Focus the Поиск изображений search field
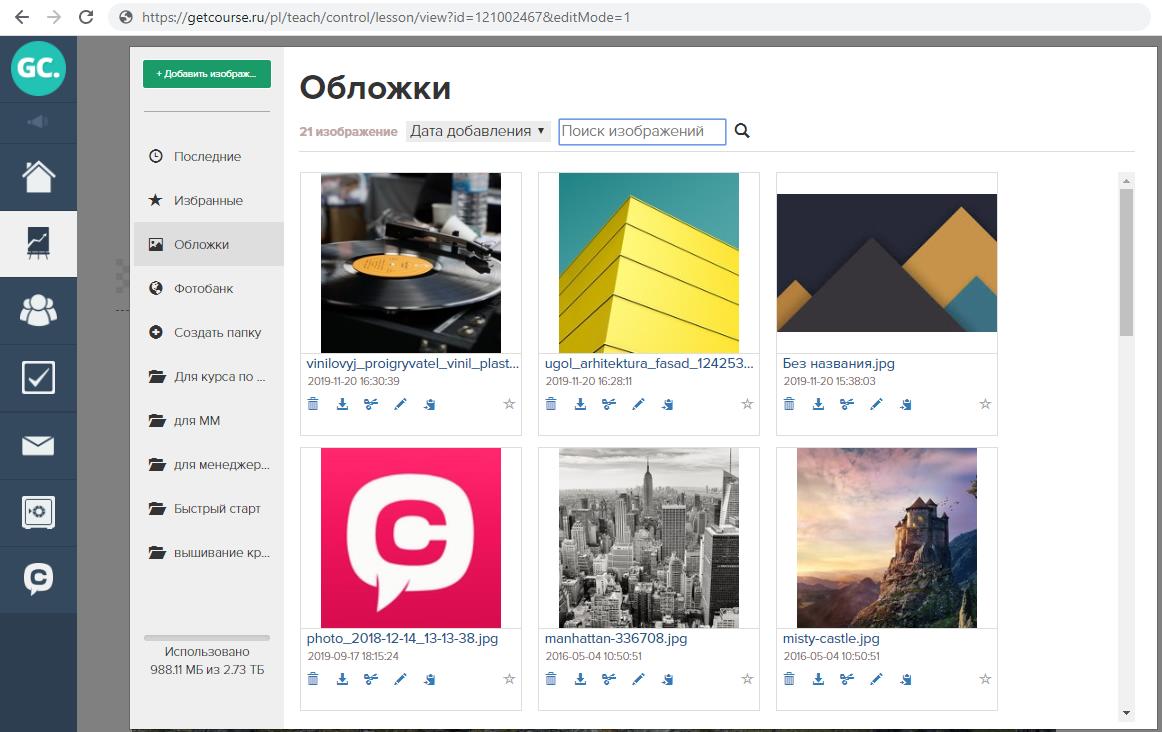Viewport: 1162px width, 732px height. pos(642,131)
